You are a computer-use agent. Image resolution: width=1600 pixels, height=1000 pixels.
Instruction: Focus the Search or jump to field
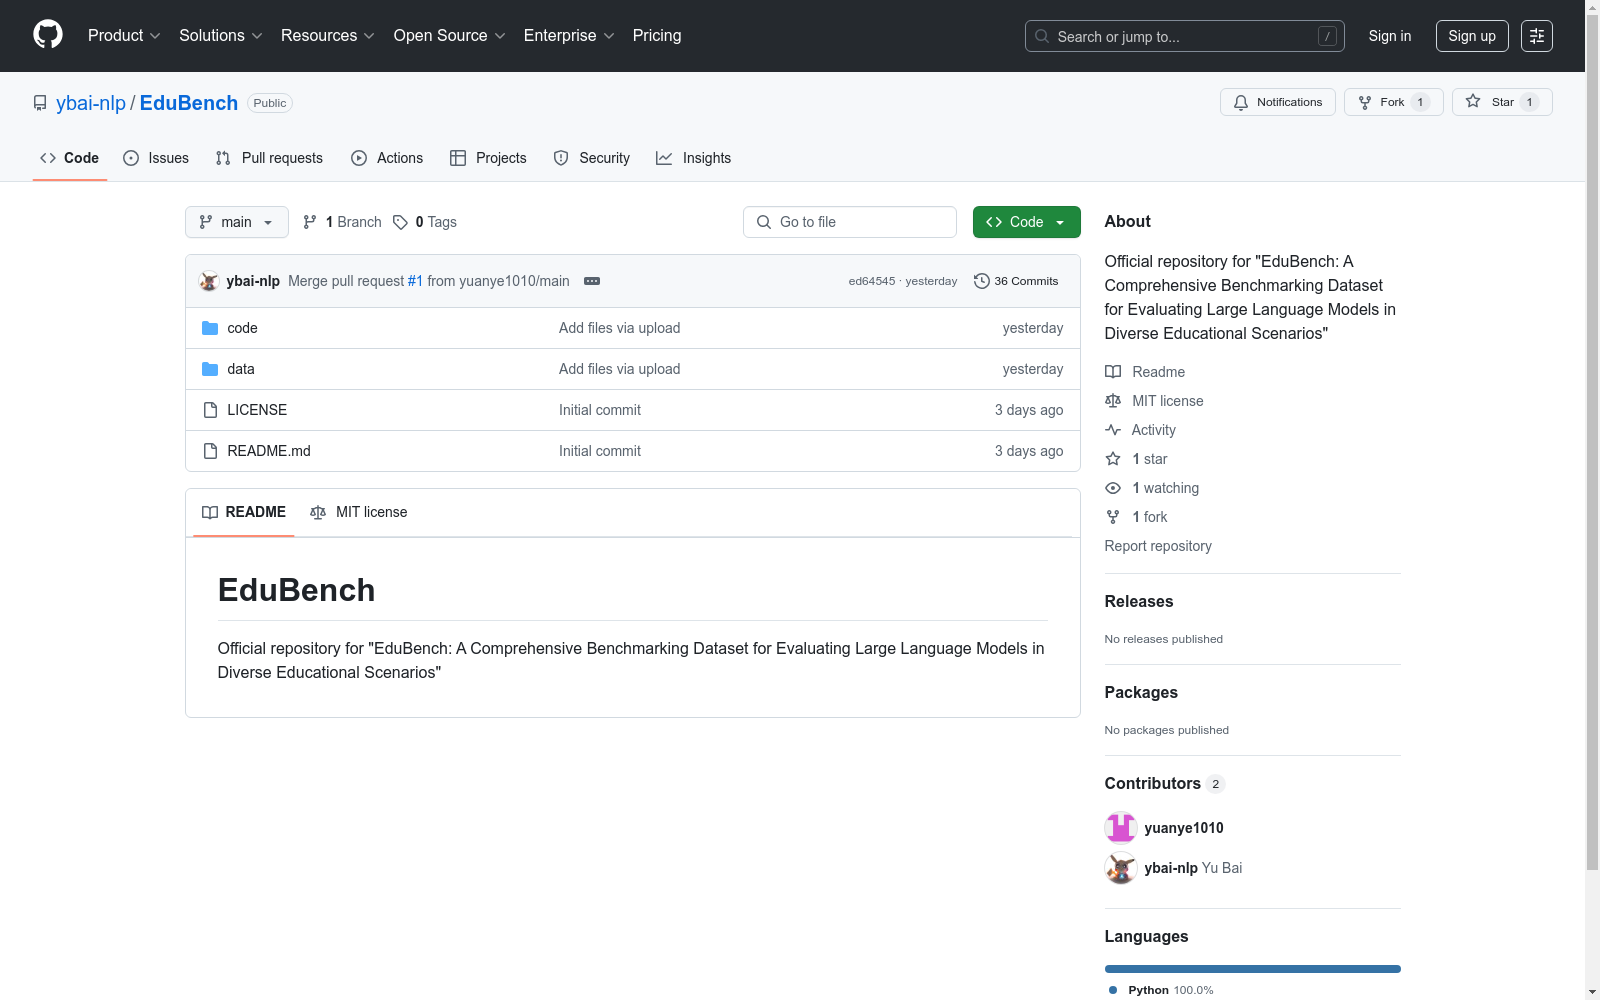click(1185, 36)
